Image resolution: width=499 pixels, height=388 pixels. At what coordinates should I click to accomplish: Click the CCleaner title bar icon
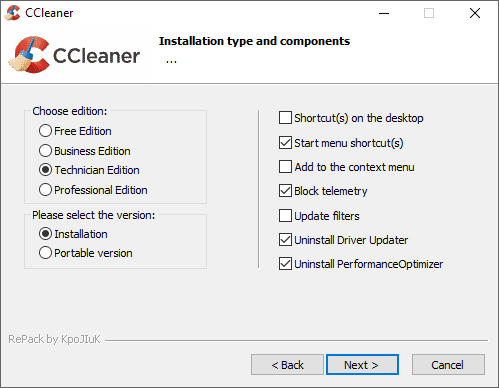pyautogui.click(x=13, y=13)
